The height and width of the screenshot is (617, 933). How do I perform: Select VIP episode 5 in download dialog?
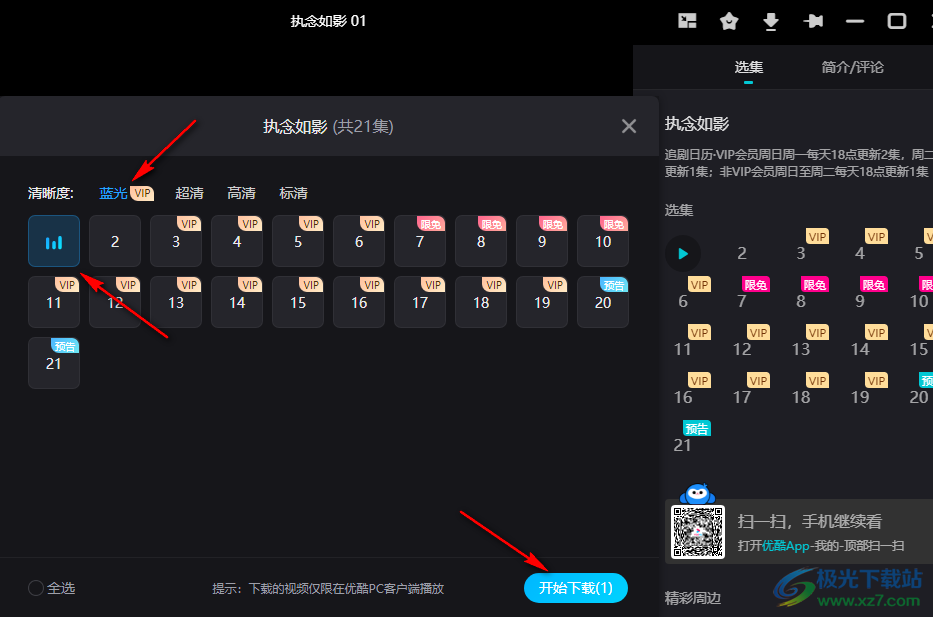pos(298,241)
